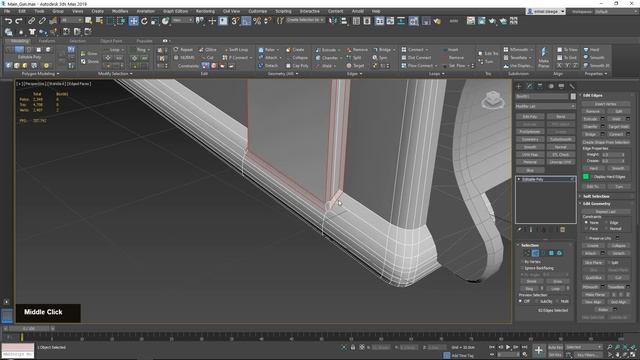Switch to the Object Paint ribbon tab
This screenshot has height=360, width=640.
point(111,41)
